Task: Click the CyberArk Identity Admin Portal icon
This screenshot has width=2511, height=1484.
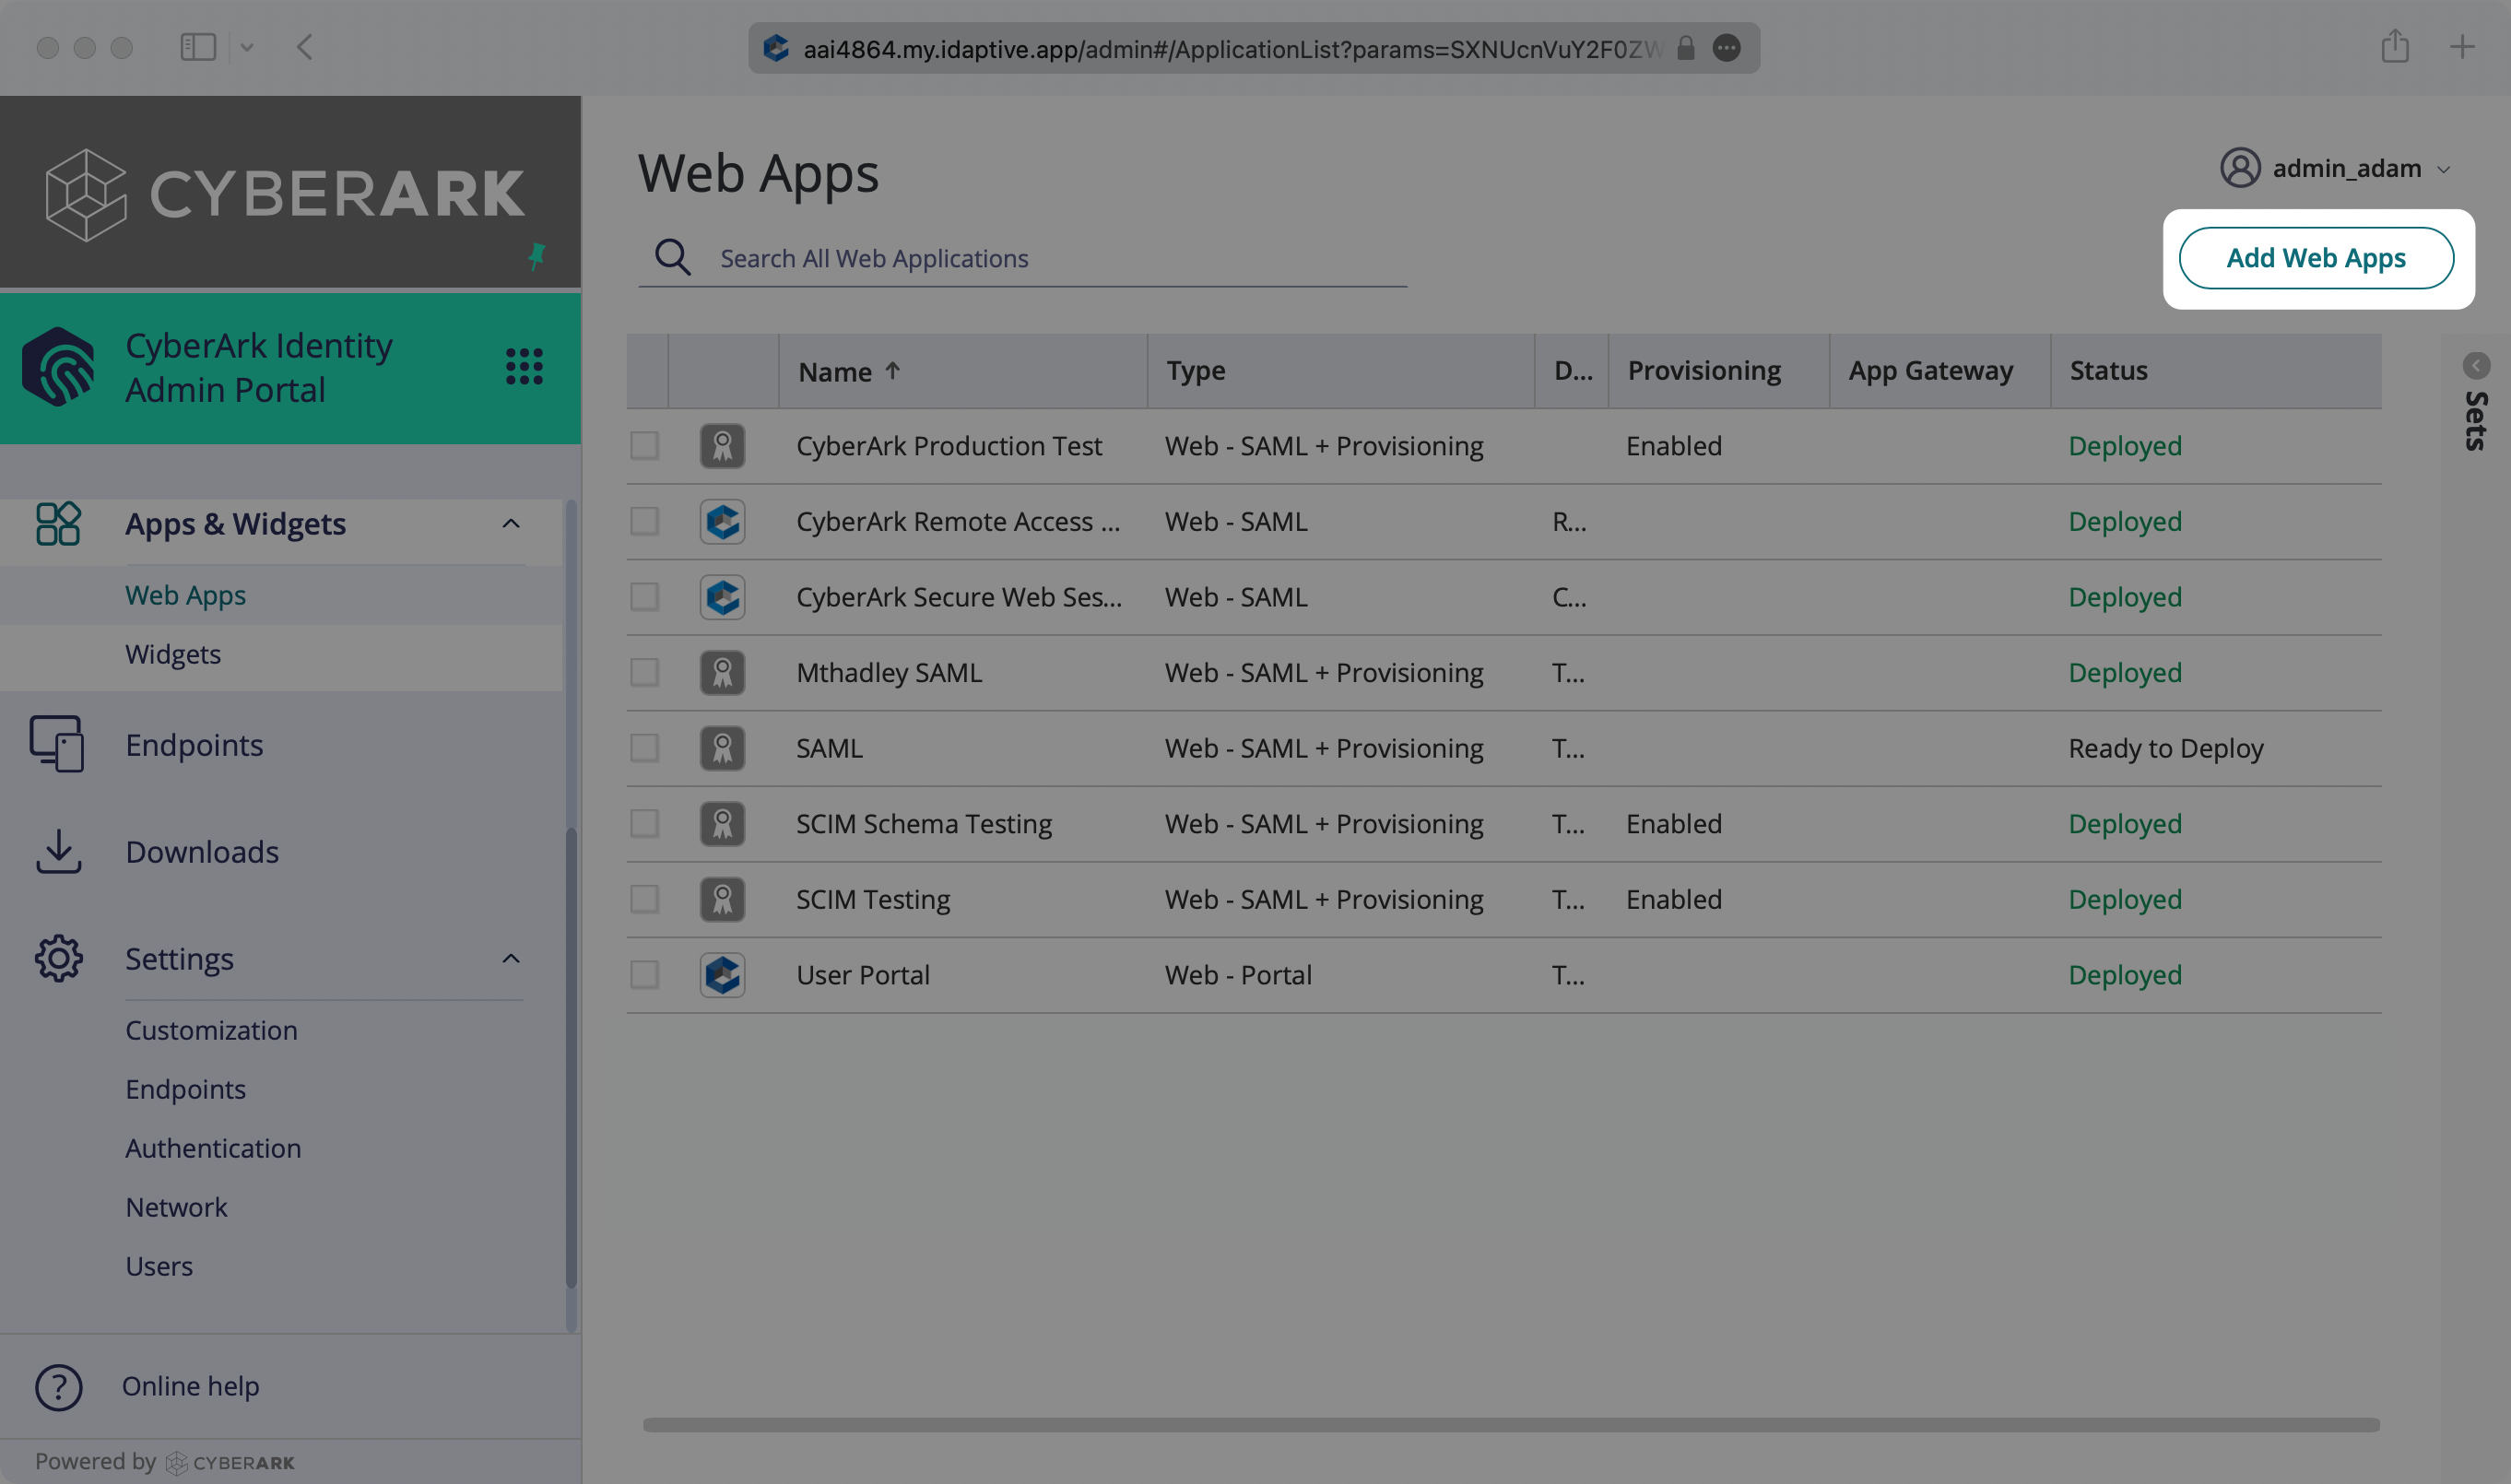Action: tap(58, 368)
